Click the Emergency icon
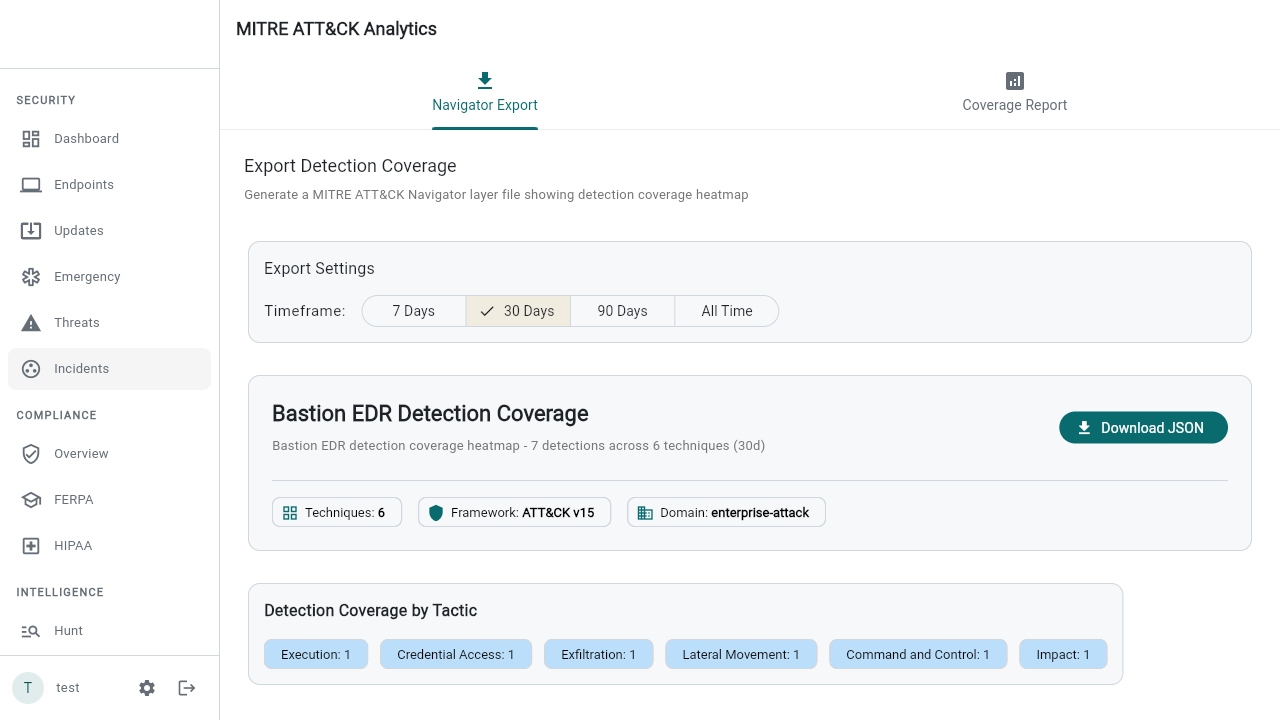Viewport: 1280px width, 720px height. pos(31,276)
